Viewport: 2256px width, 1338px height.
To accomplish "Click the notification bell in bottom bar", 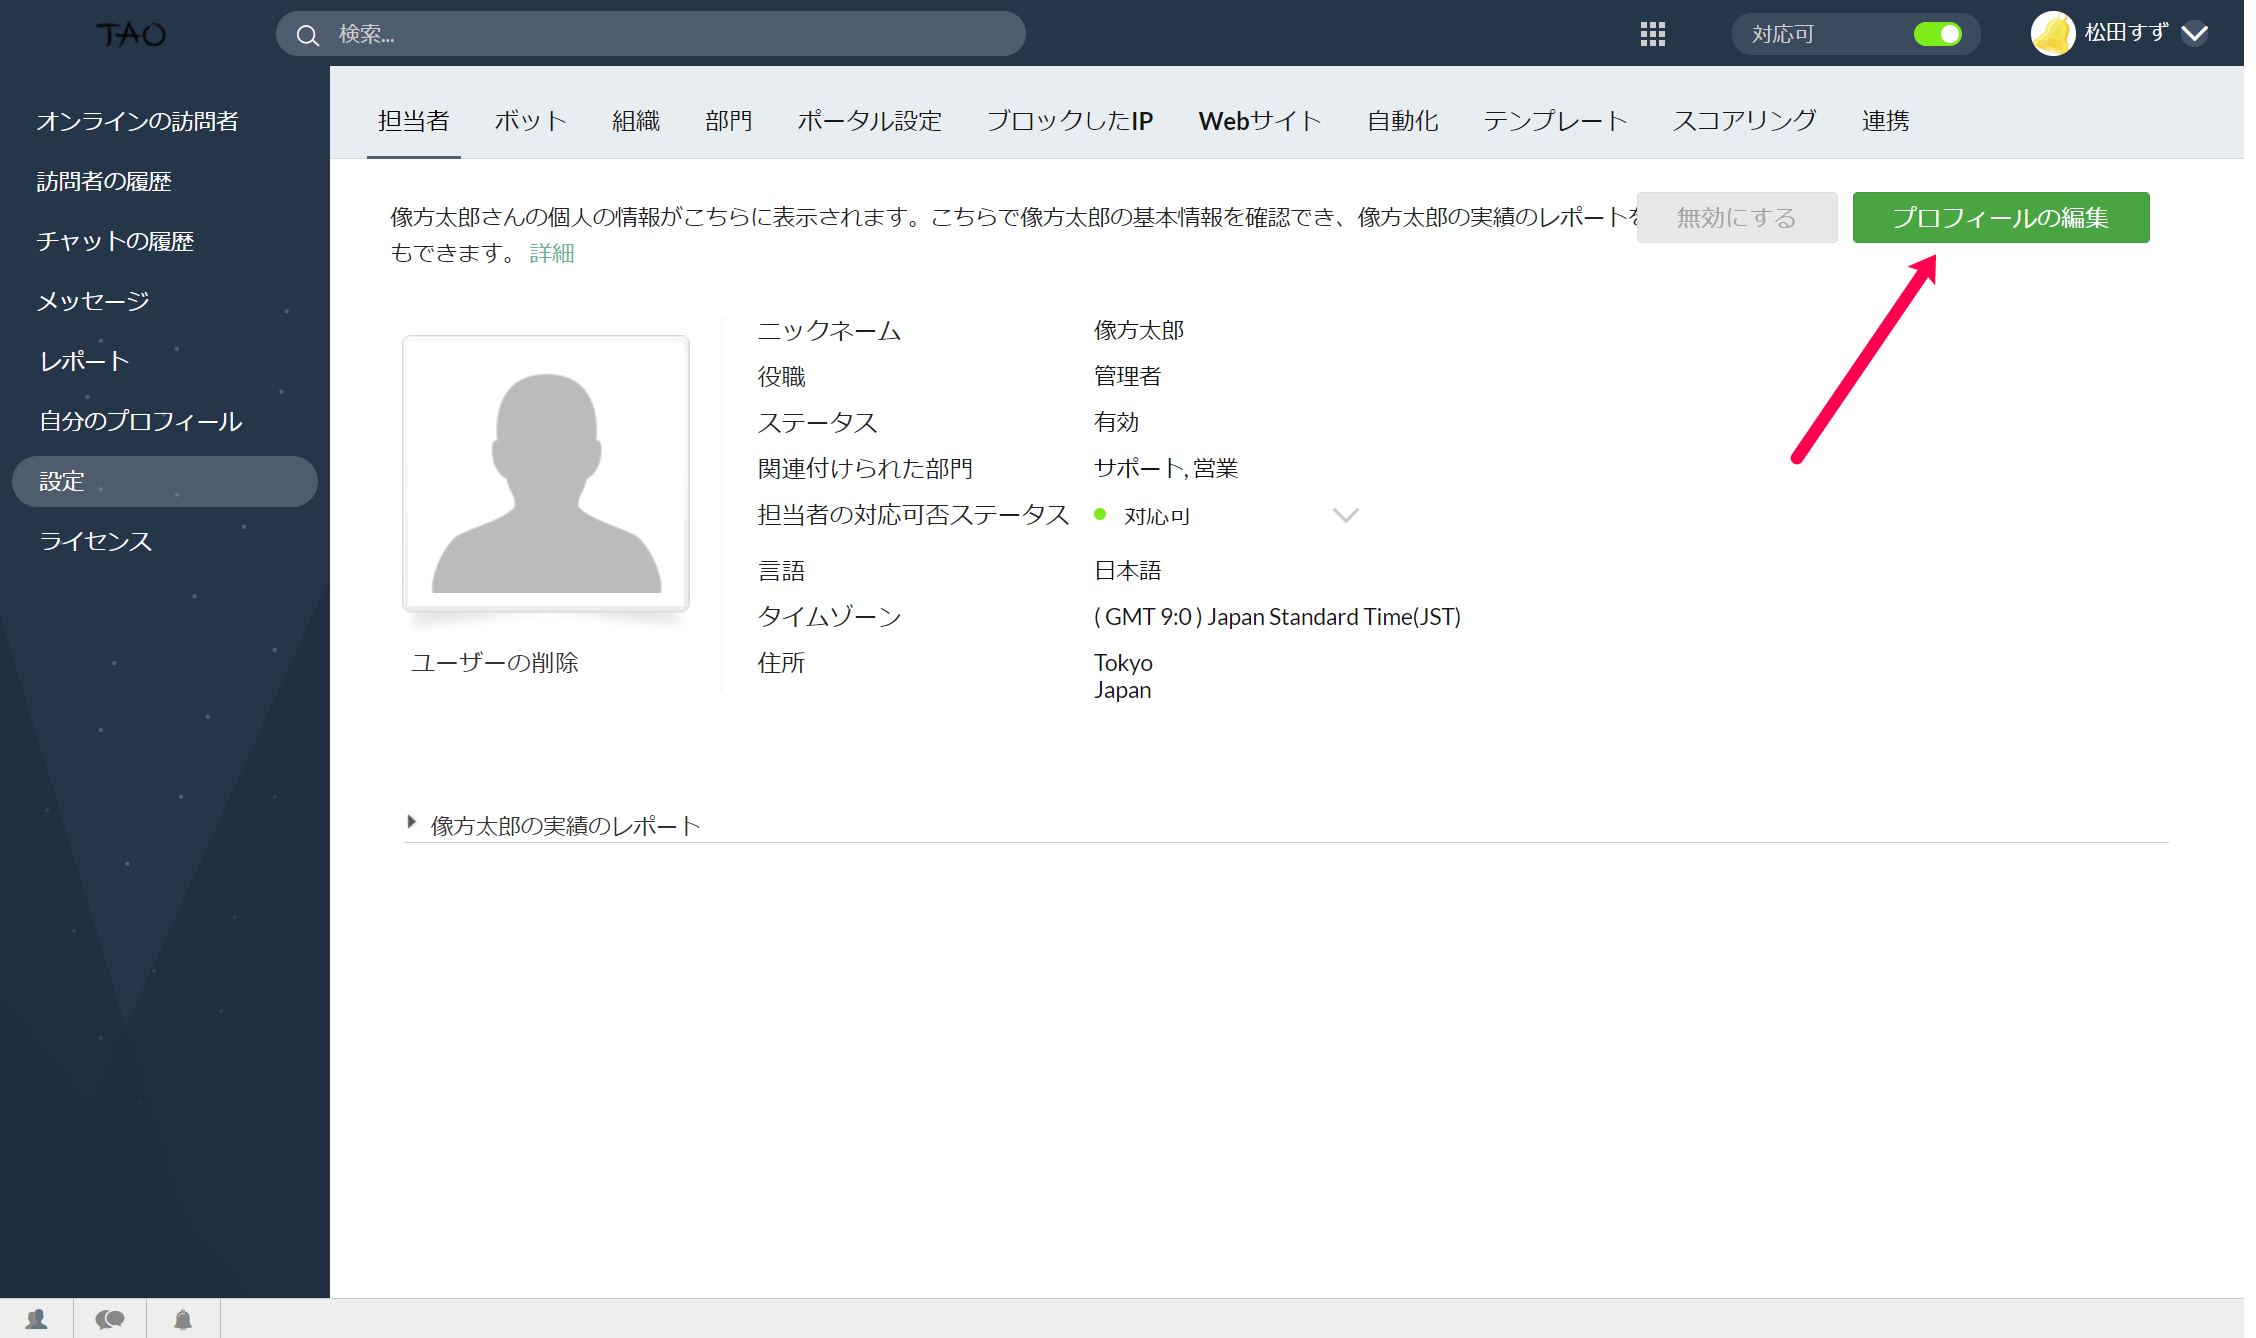I will pyautogui.click(x=183, y=1319).
